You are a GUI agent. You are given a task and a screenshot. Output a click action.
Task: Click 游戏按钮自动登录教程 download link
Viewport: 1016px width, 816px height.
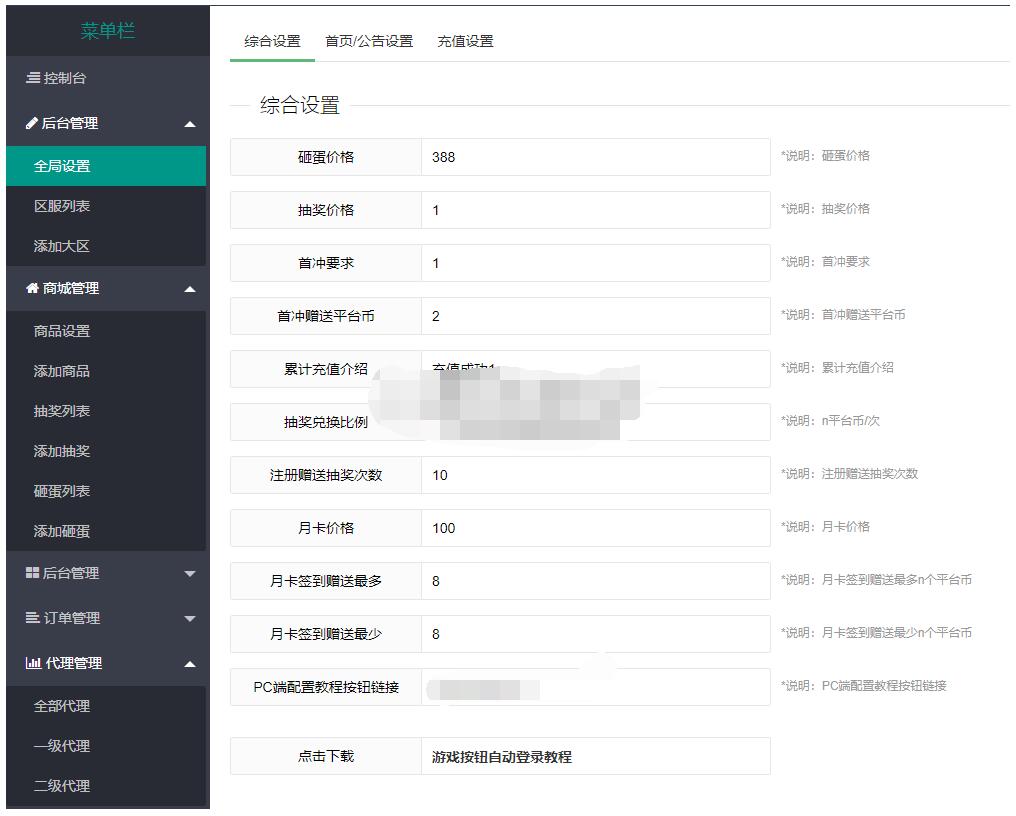(501, 757)
